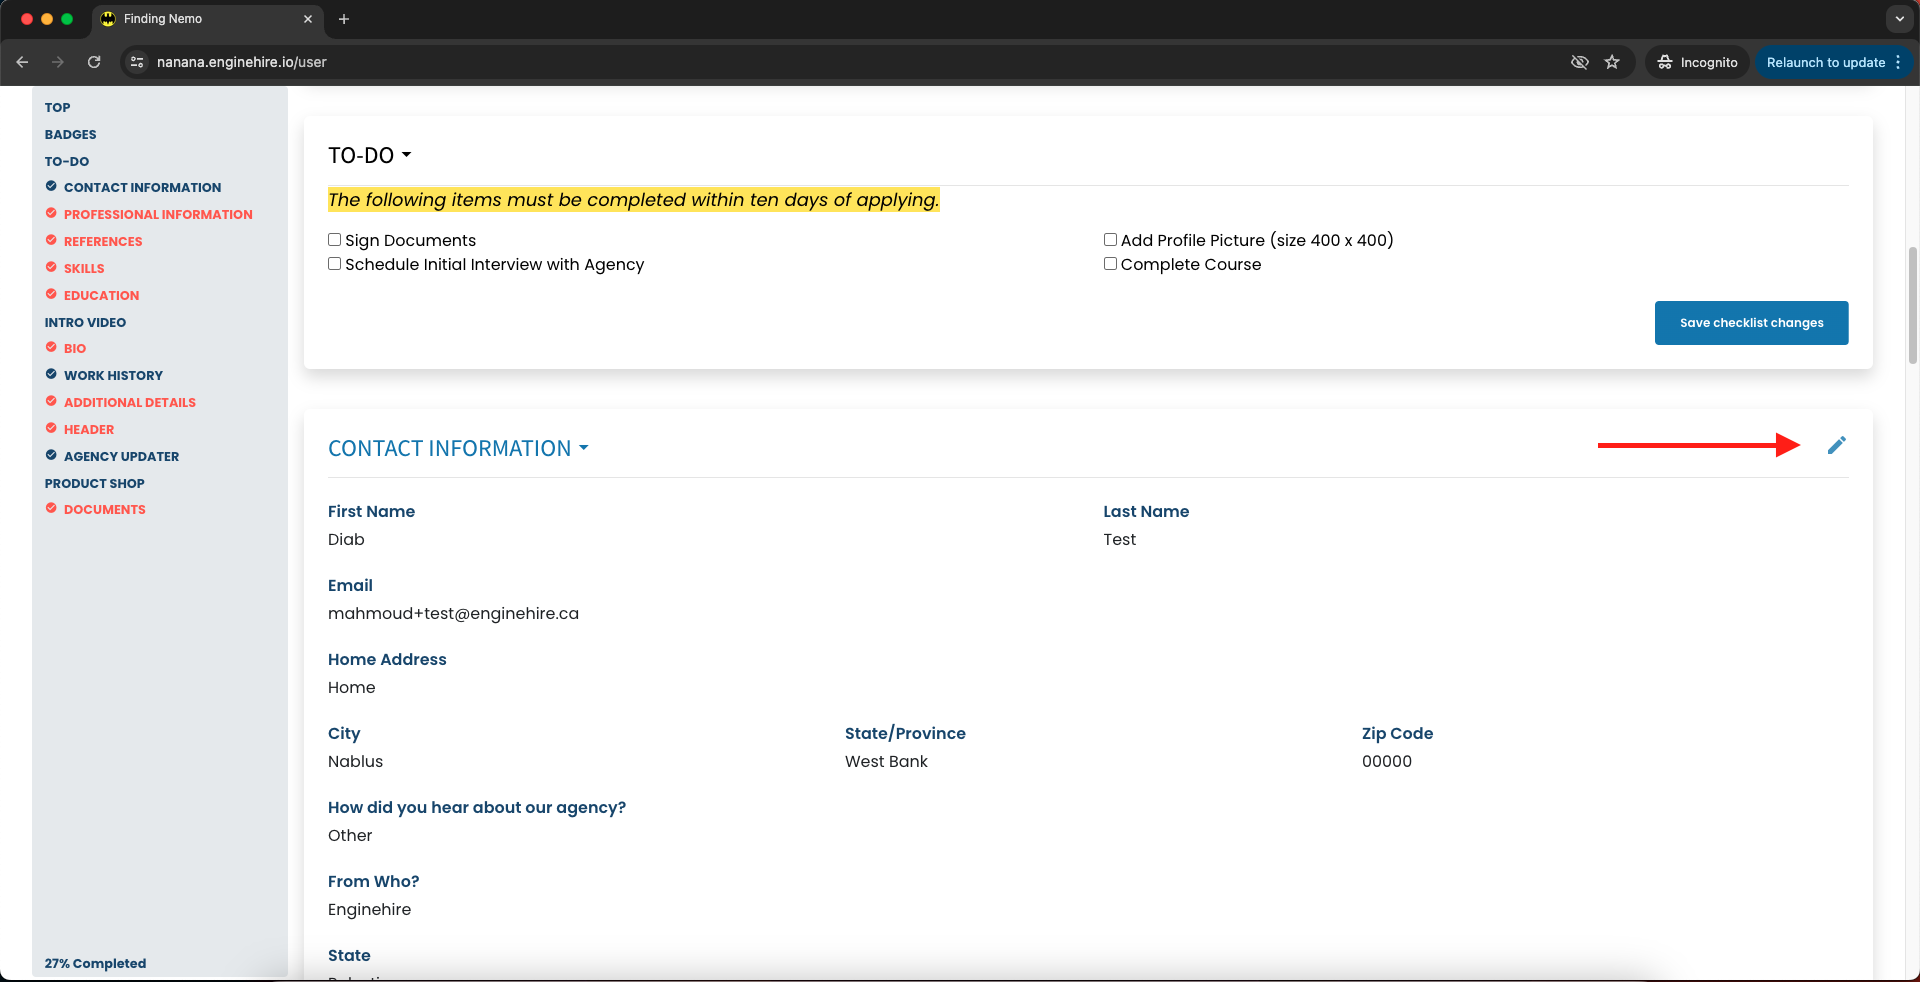
Task: Click the status icon beside REFERENCES
Action: click(51, 240)
